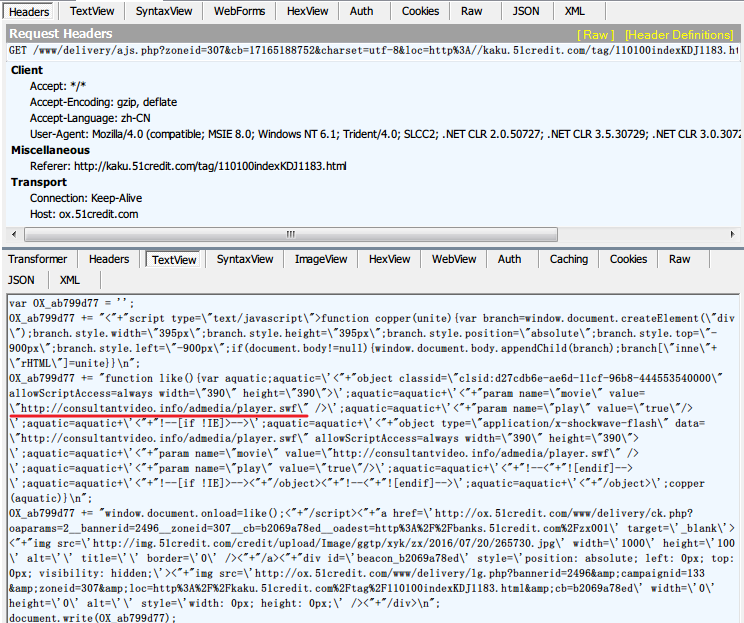Select the response TextView tab

[x=174, y=260]
